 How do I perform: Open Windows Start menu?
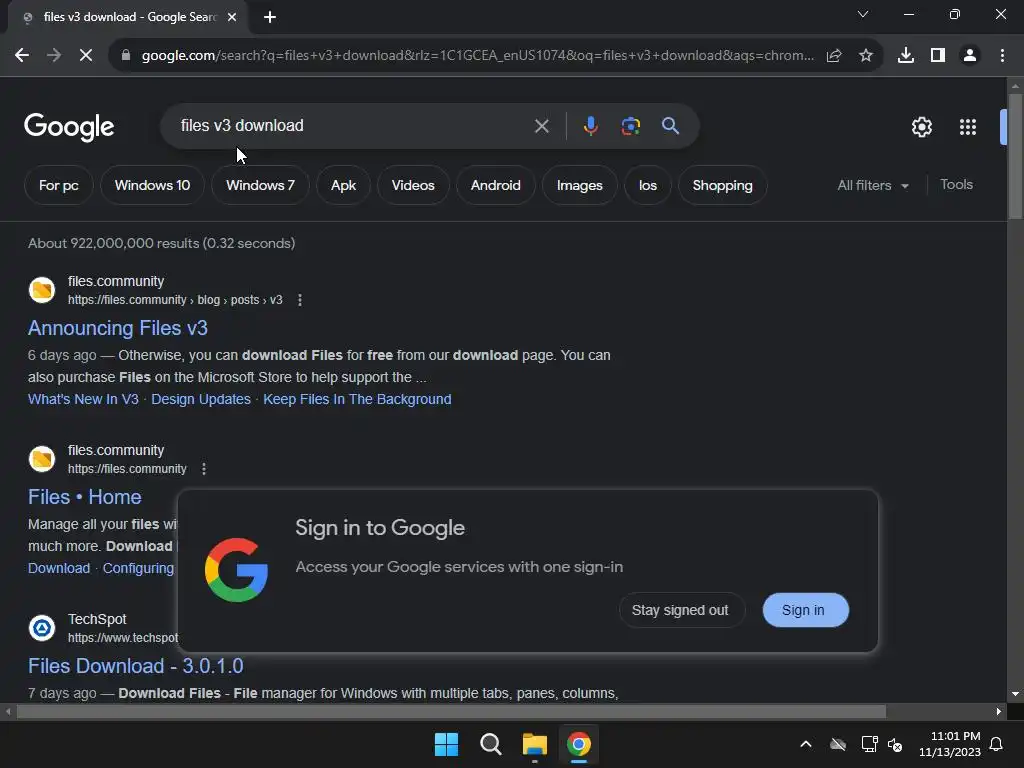pyautogui.click(x=446, y=744)
